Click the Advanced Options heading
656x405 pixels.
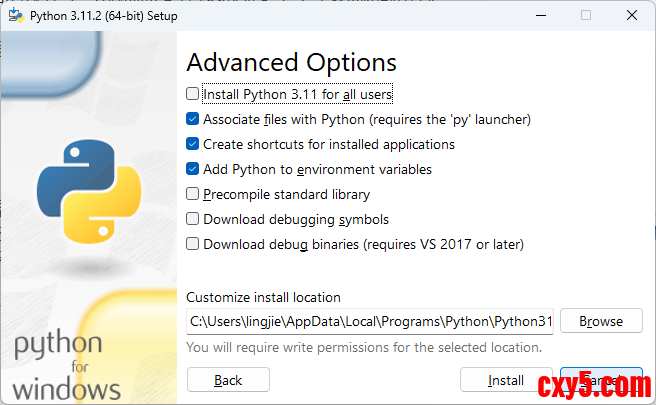pyautogui.click(x=291, y=62)
